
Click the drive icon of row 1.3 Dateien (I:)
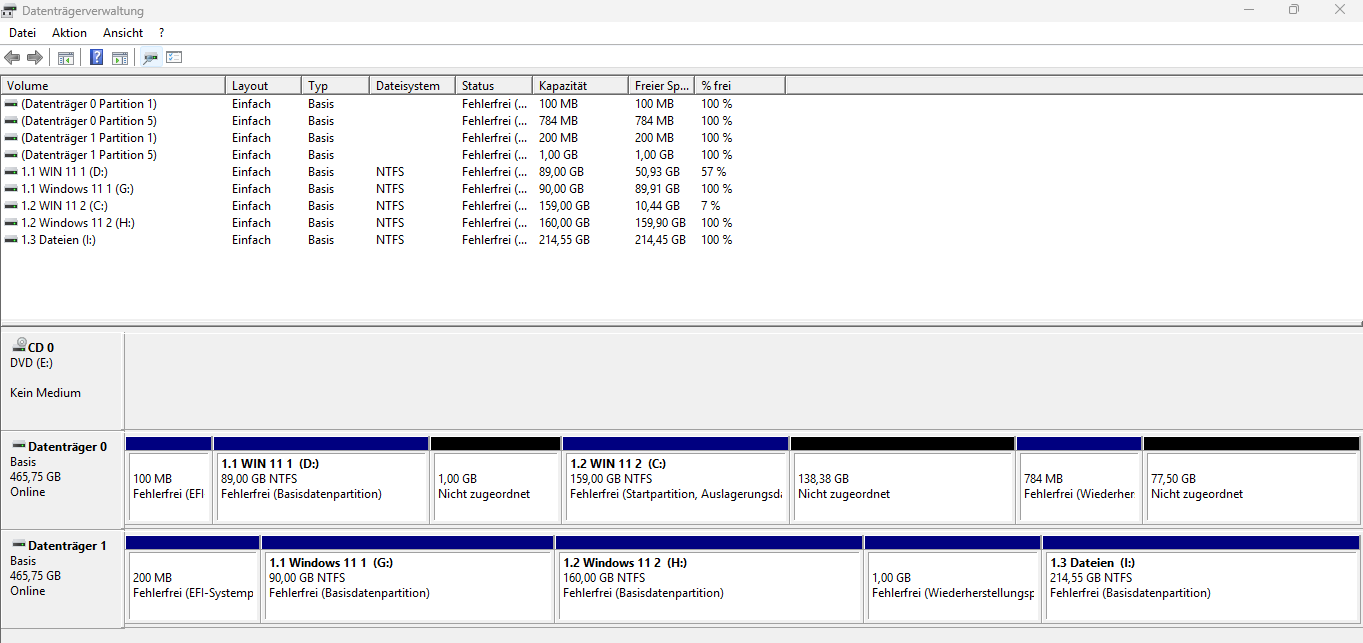pos(11,240)
